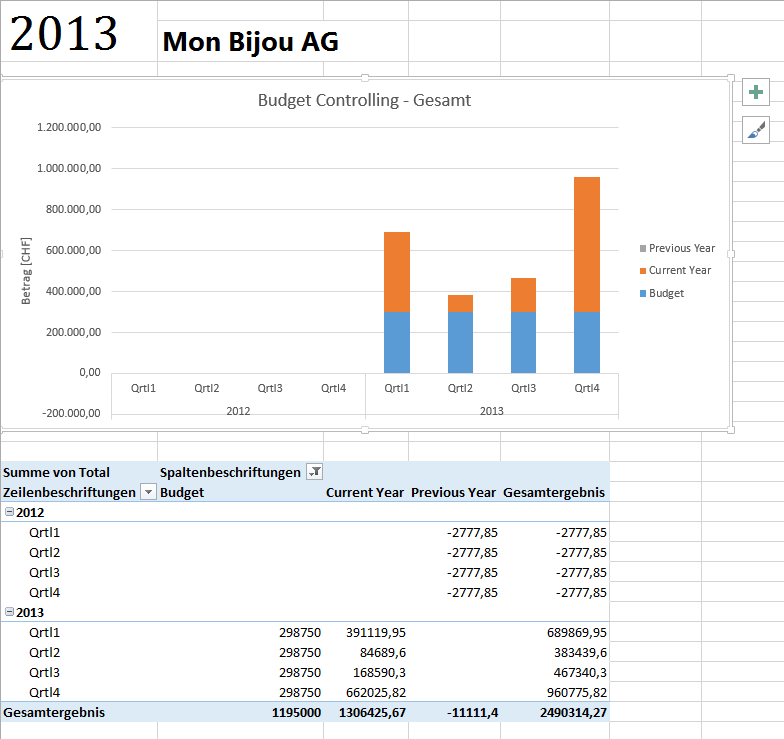Click the Gesamtergebnis row label at bottom
784x739 pixels.
click(x=54, y=712)
